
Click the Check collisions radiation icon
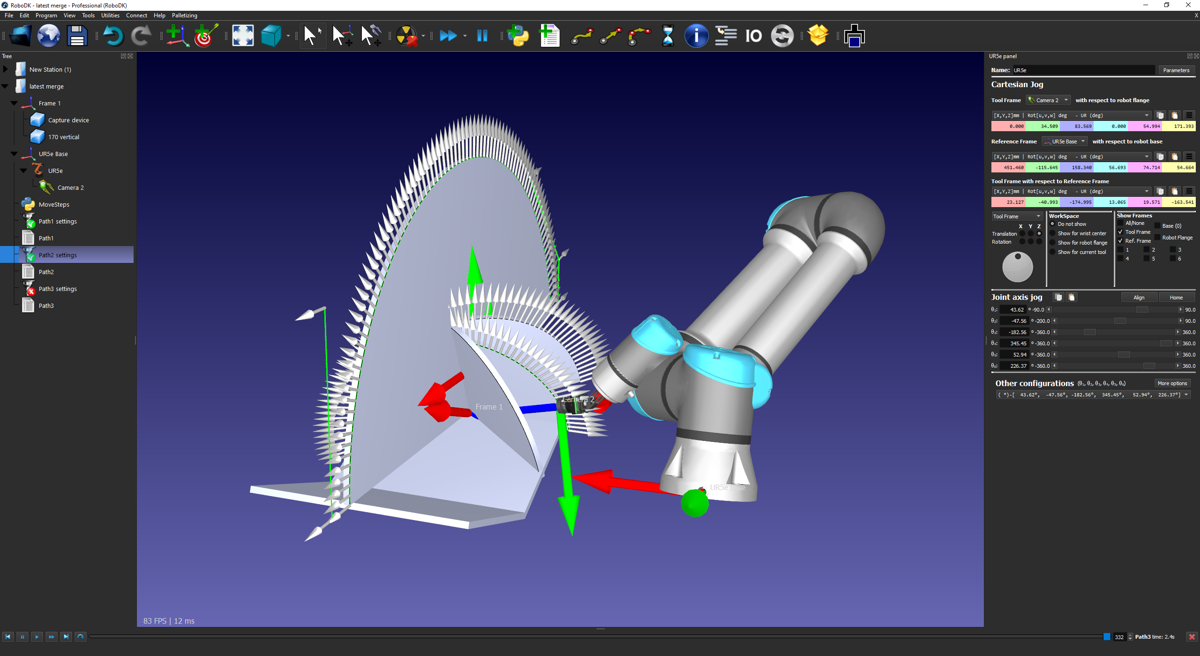tap(407, 36)
